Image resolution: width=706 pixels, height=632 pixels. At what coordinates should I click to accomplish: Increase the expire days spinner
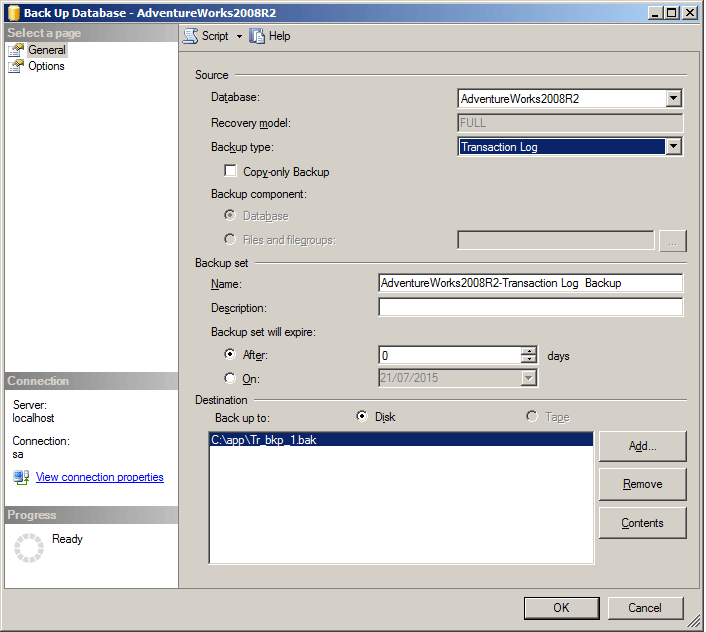[x=529, y=351]
